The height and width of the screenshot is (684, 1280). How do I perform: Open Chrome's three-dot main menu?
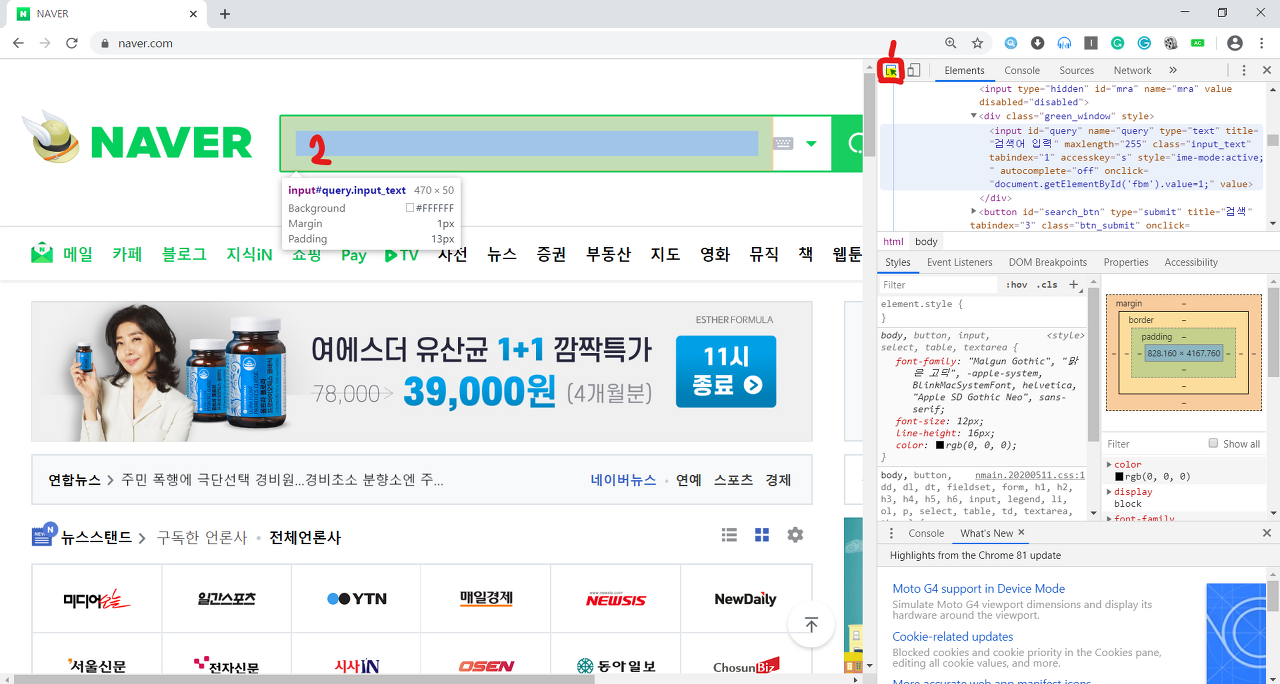click(x=1262, y=43)
